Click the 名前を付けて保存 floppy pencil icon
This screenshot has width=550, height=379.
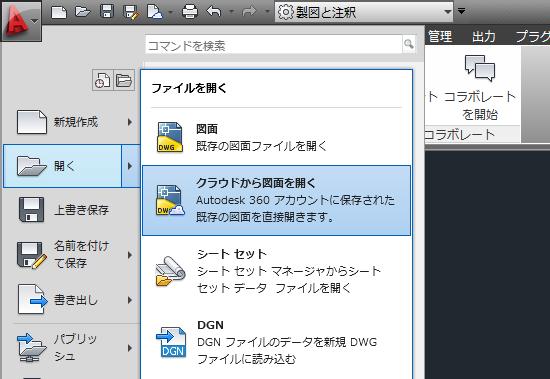pos(32,255)
